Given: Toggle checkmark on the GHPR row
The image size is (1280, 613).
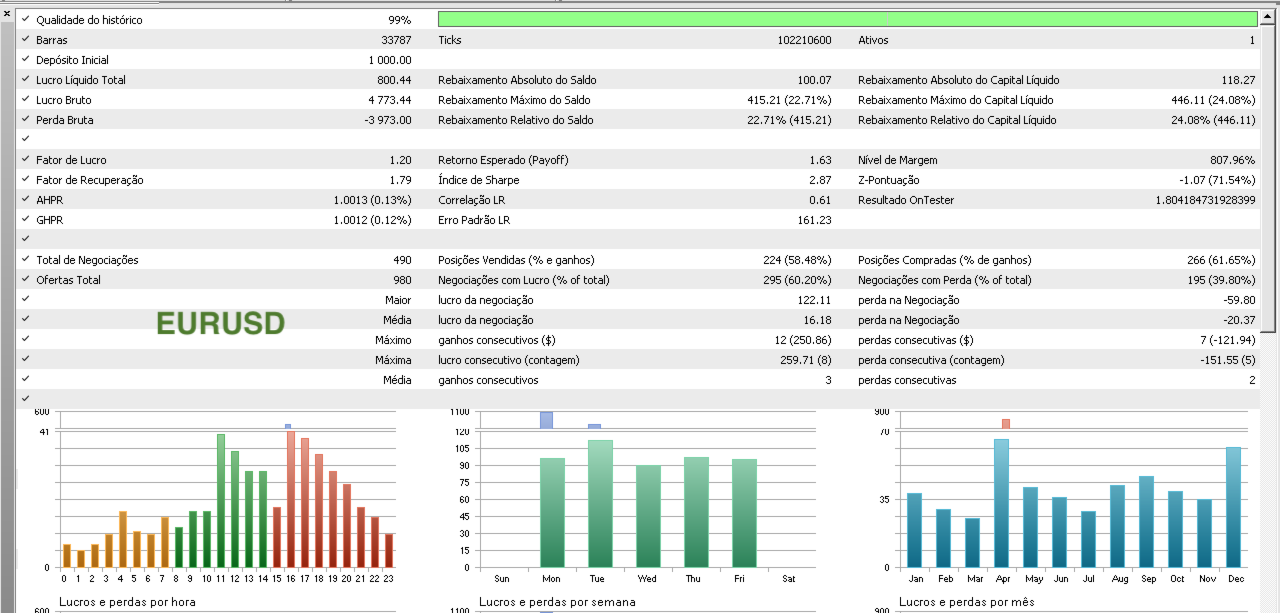Looking at the screenshot, I should pos(25,220).
